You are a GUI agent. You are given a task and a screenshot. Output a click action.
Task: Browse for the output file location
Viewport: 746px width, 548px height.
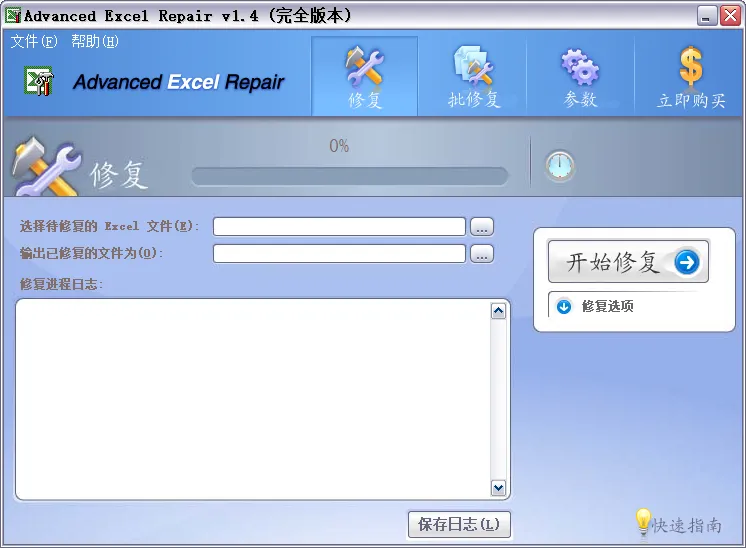tap(482, 254)
